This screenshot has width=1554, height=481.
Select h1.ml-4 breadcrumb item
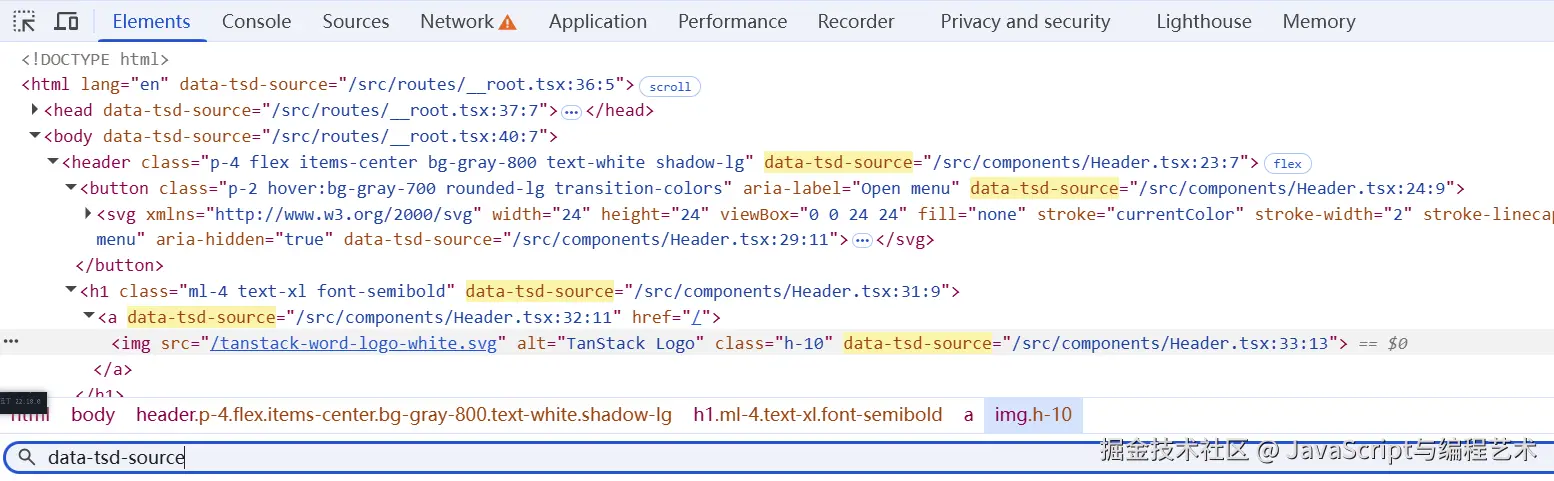817,414
